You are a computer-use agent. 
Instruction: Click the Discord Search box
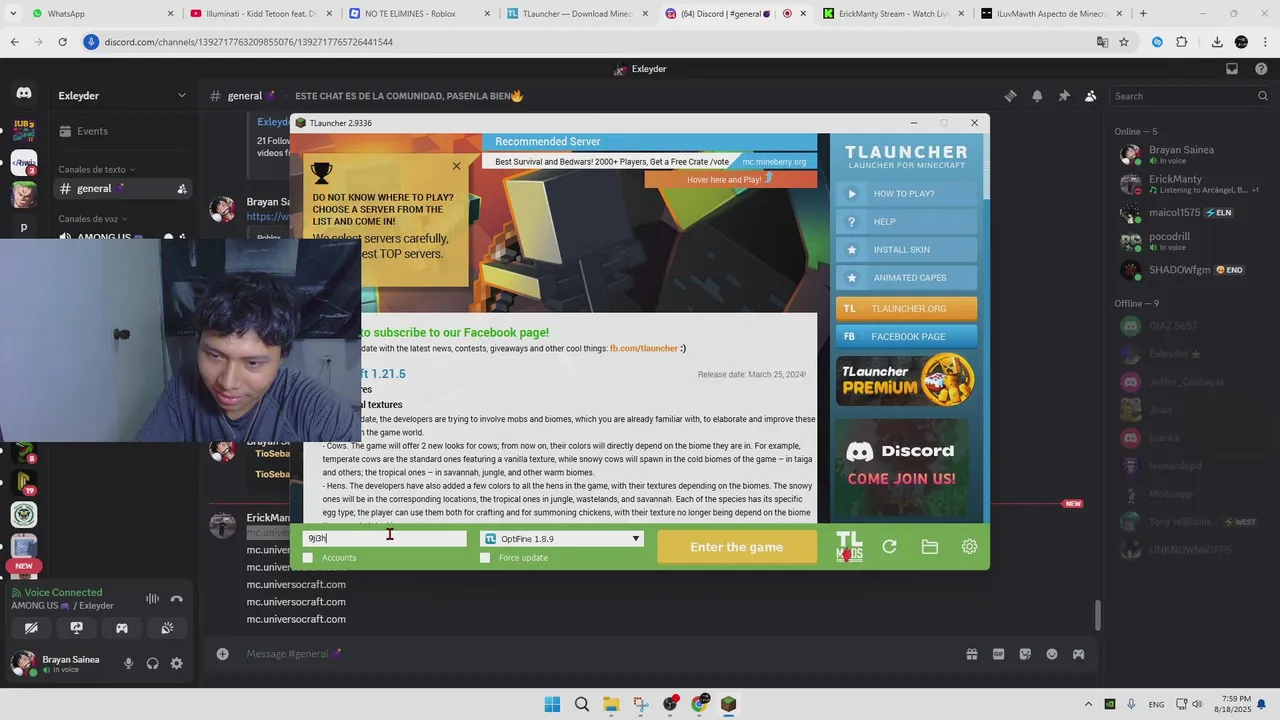click(1189, 96)
